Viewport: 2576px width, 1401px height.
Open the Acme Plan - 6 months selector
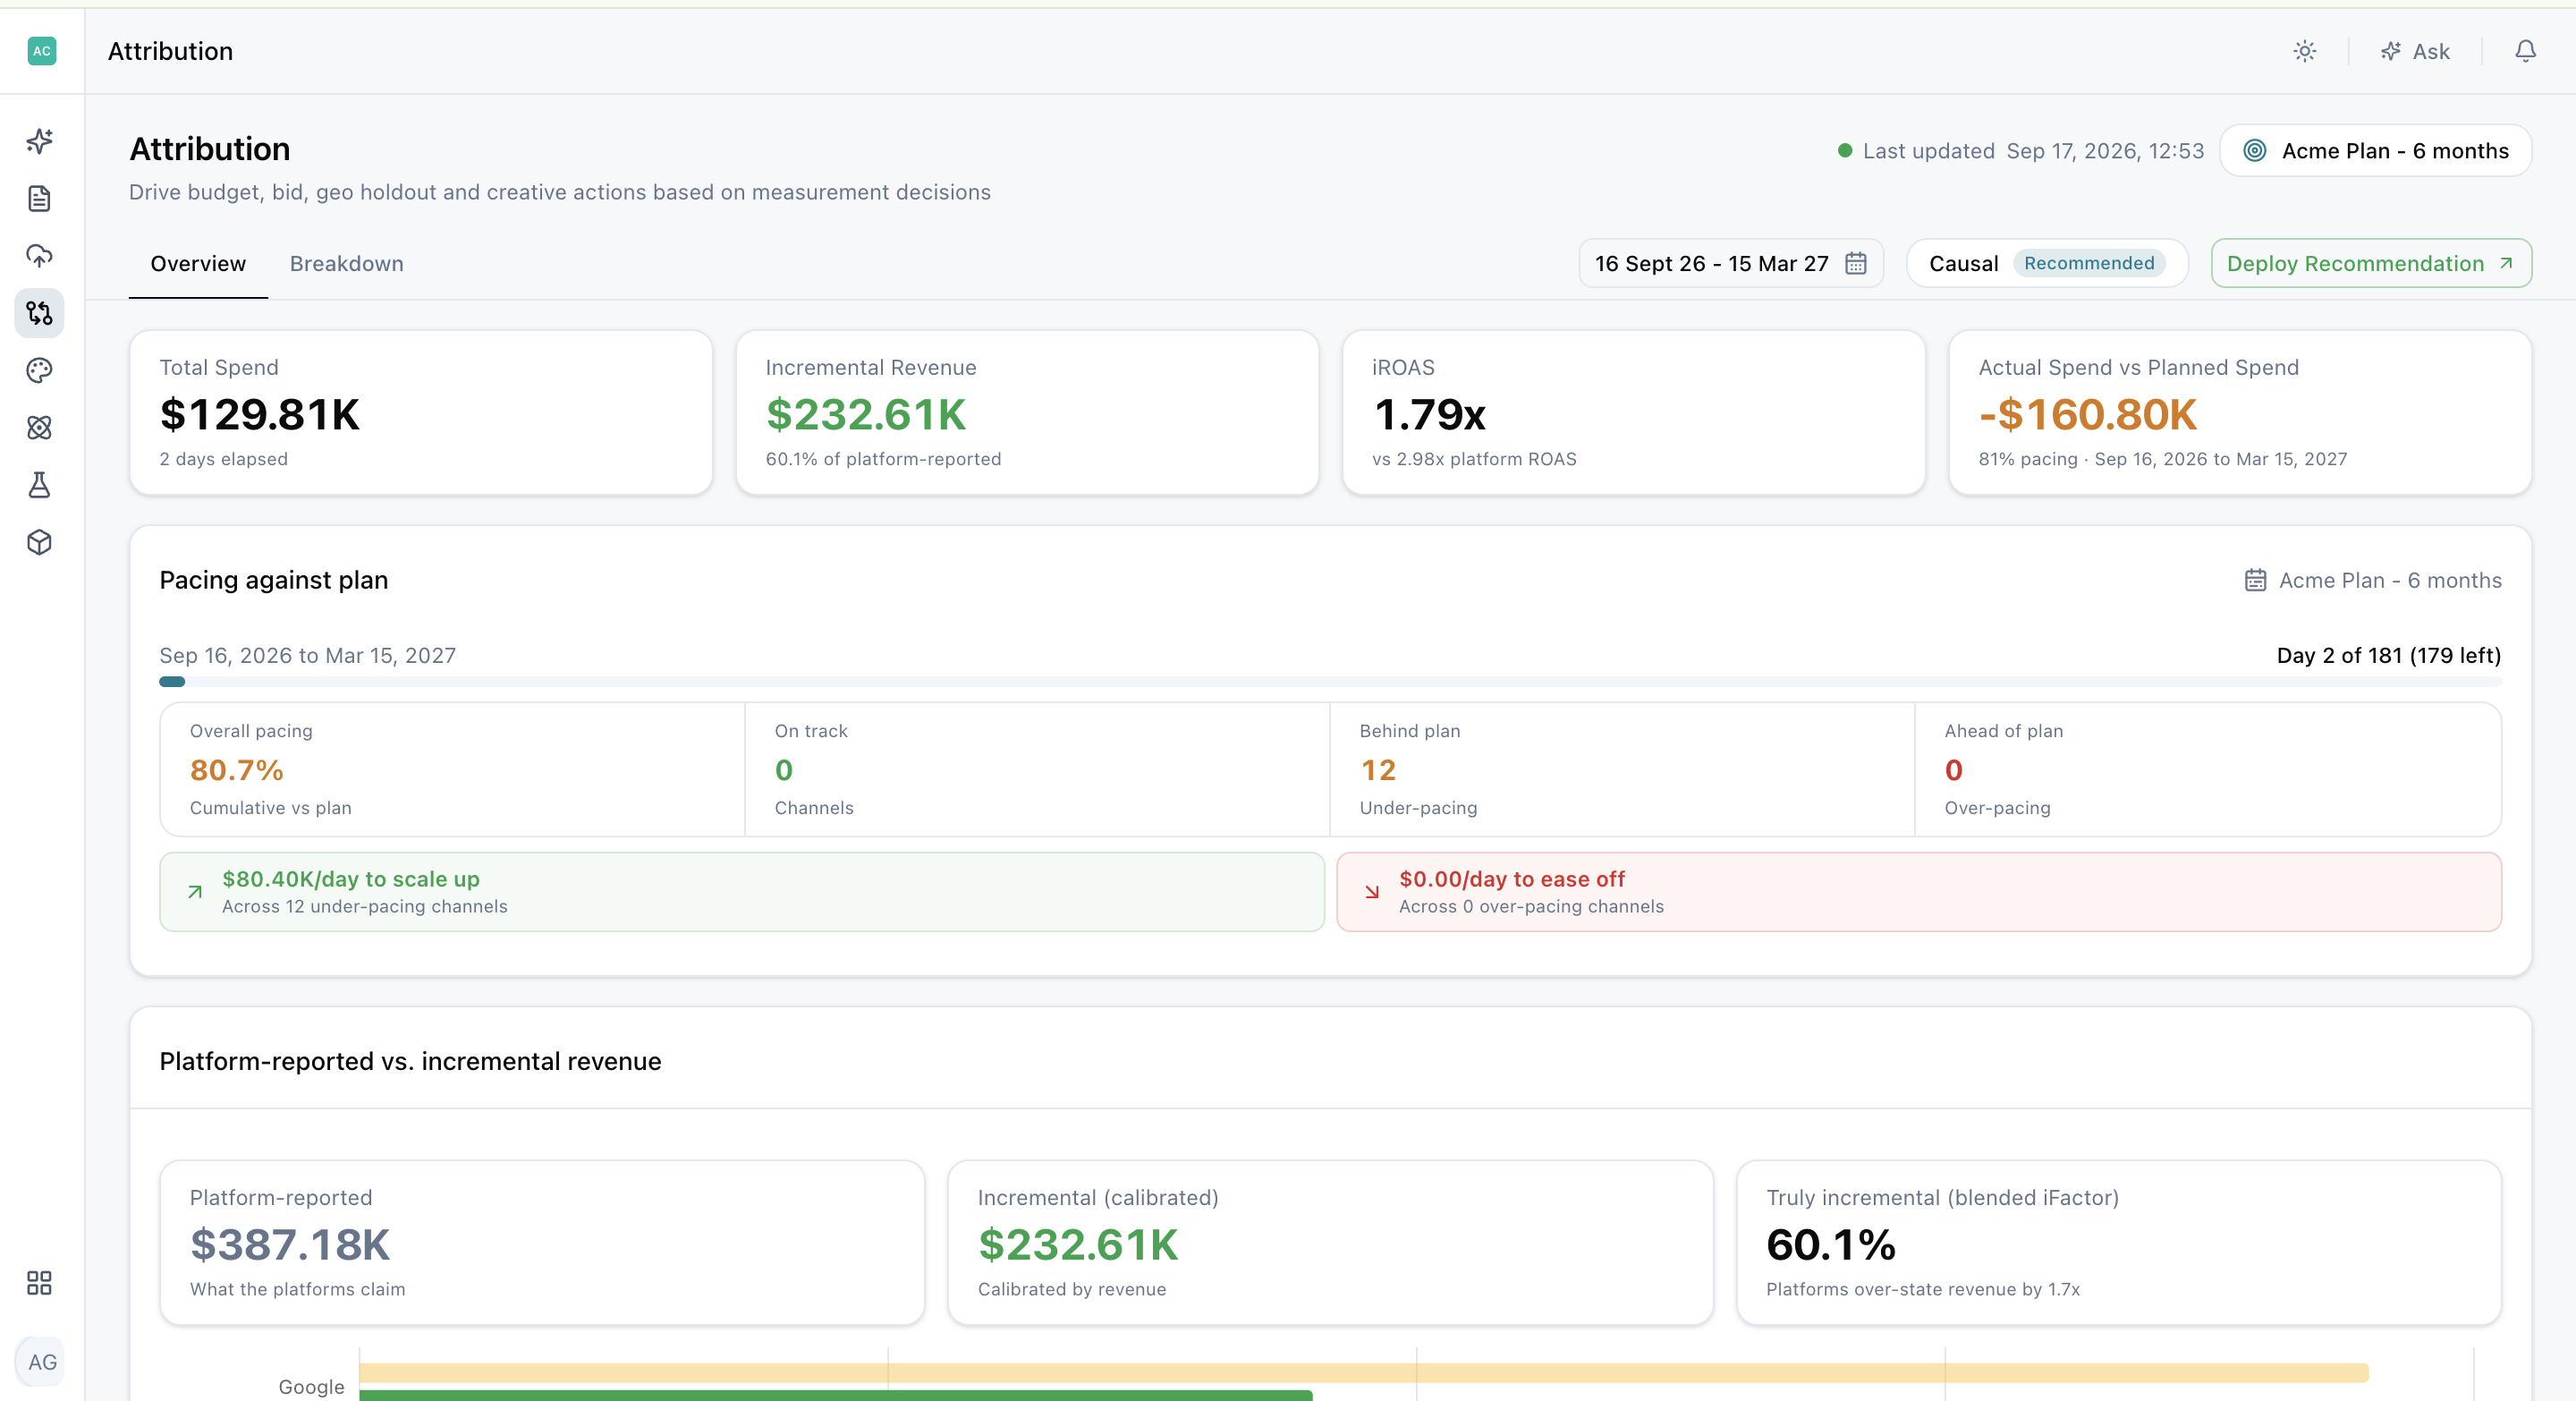[x=2375, y=151]
